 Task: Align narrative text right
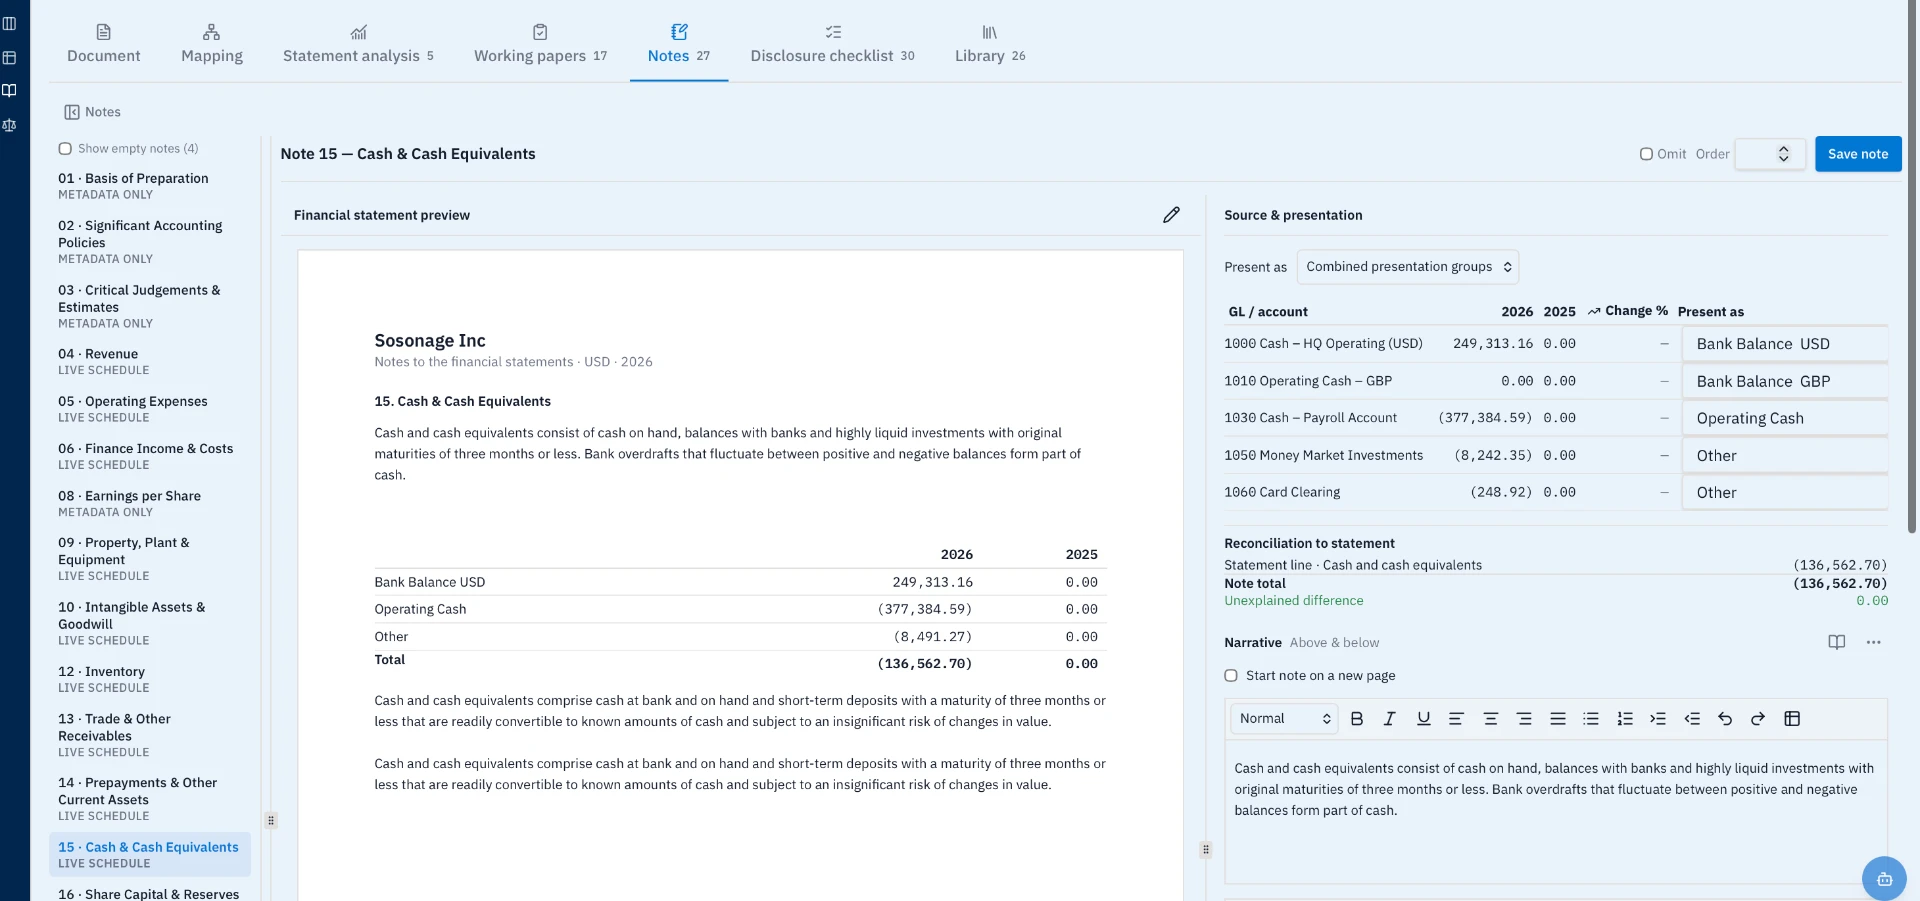click(x=1524, y=719)
